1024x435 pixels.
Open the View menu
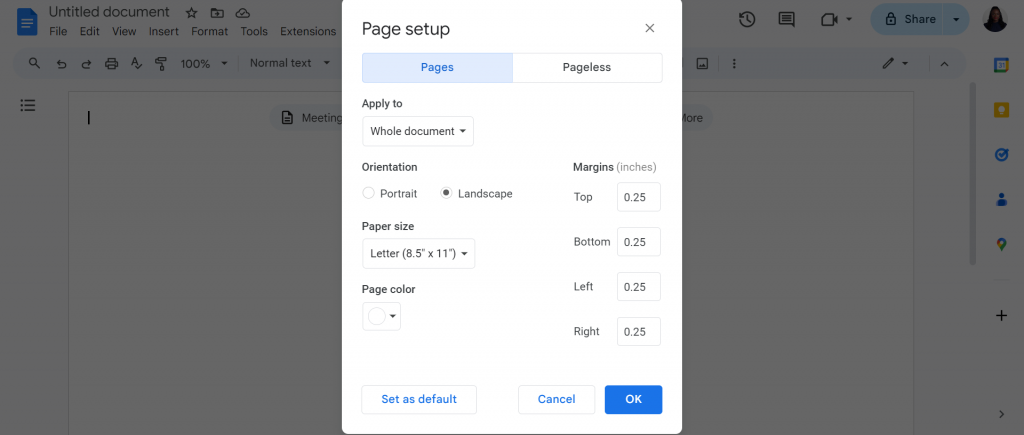pyautogui.click(x=124, y=31)
